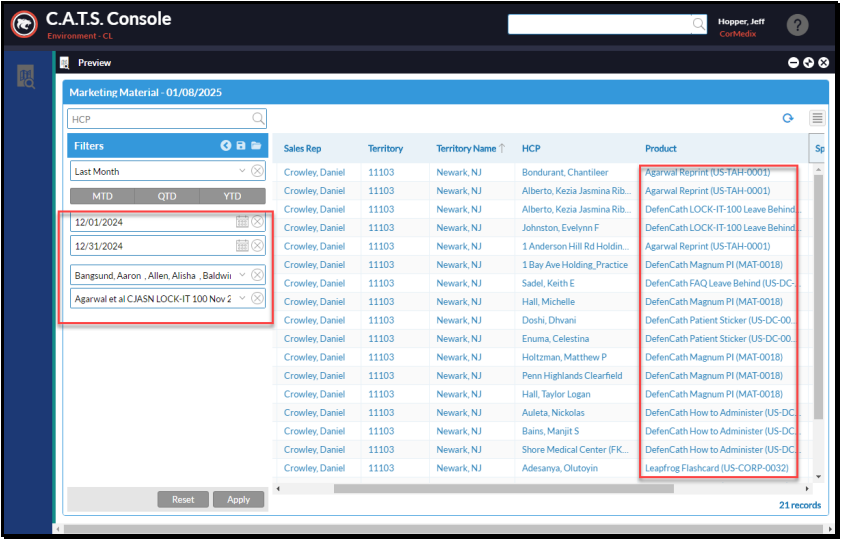This screenshot has width=841, height=539.
Task: Clear the Bangsund, Aaron sales rep filter
Action: pyautogui.click(x=257, y=275)
